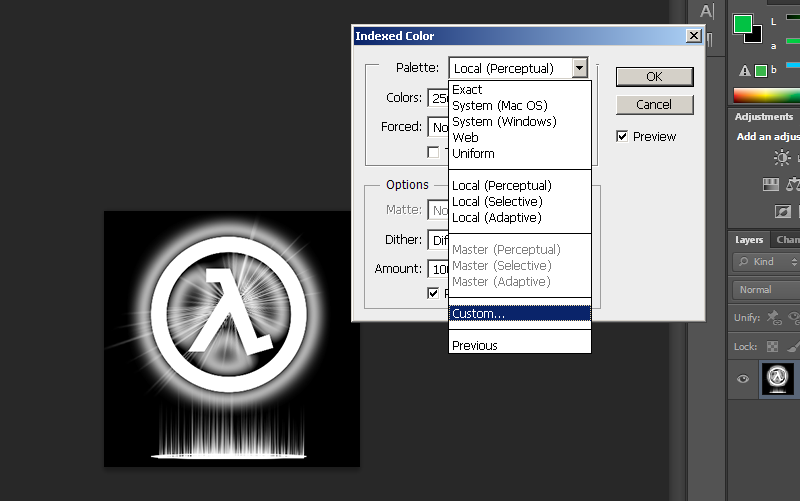Add a Color Balance scales adjustment

[x=793, y=184]
